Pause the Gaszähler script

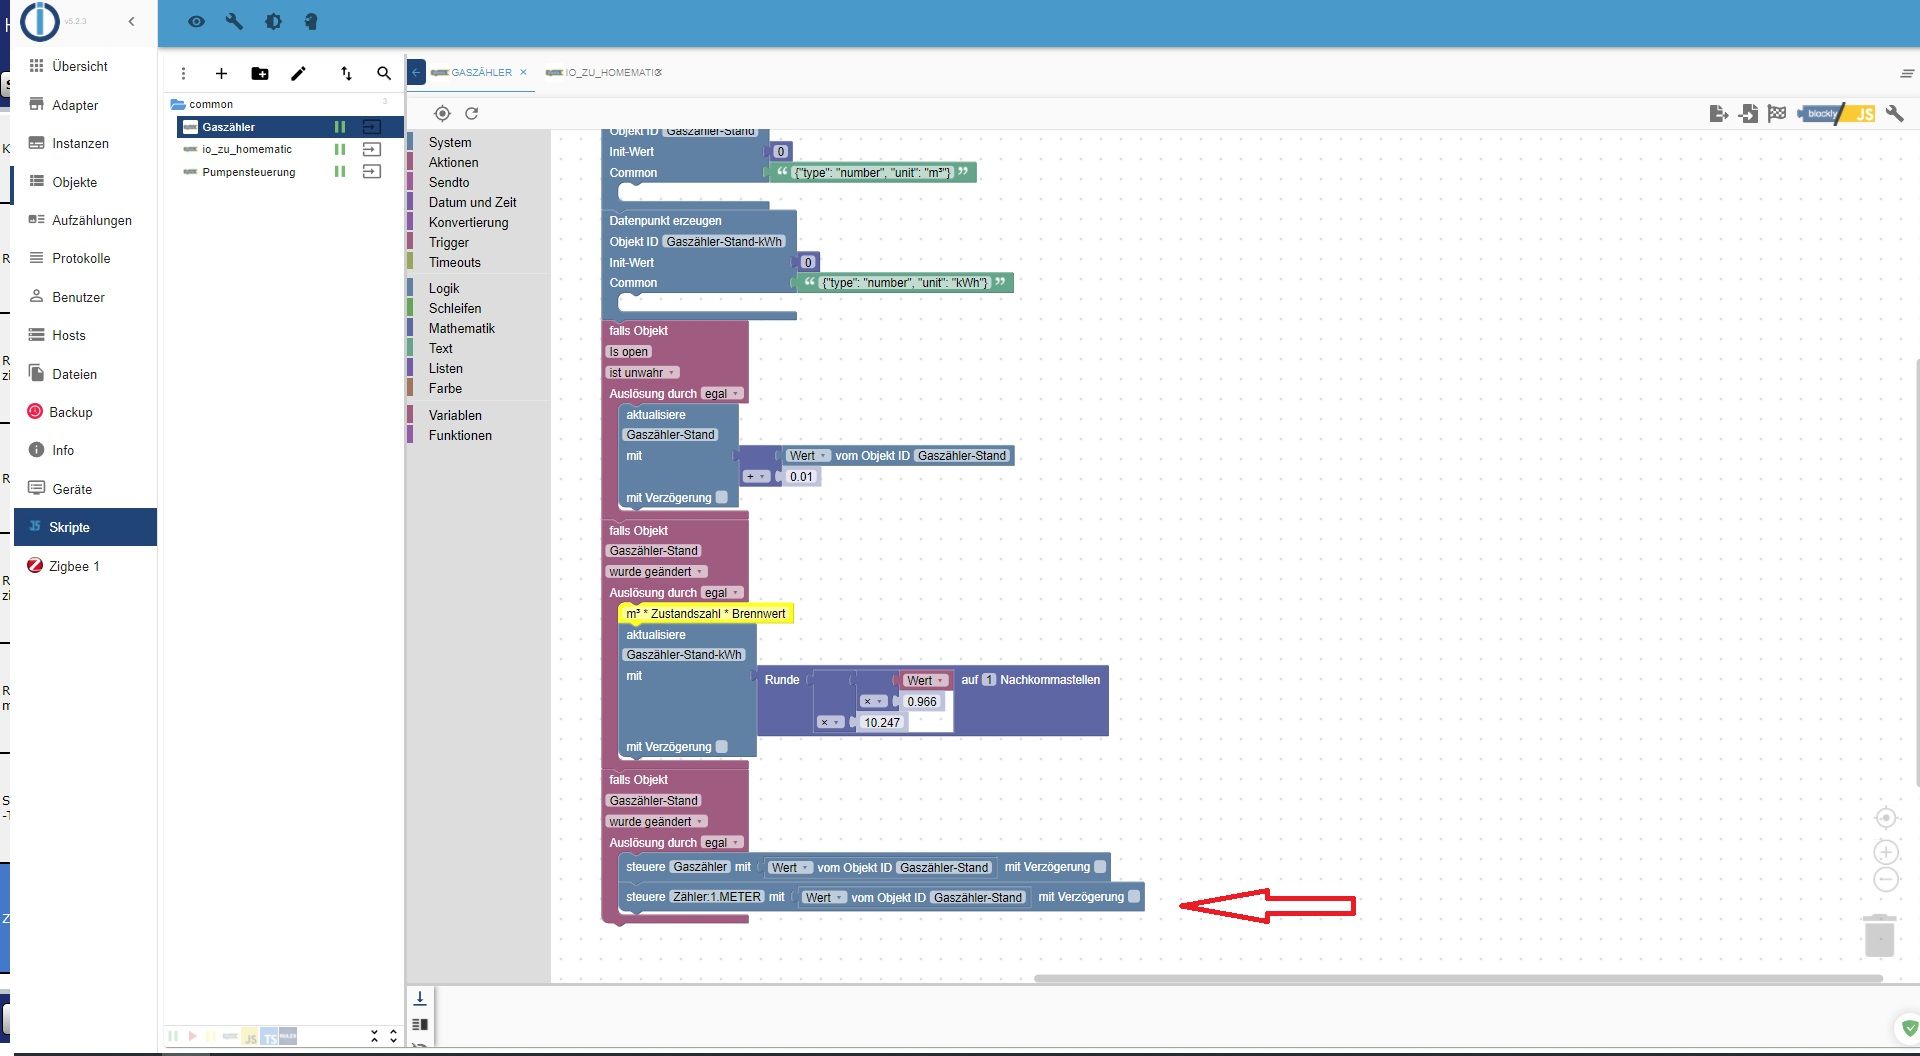(340, 127)
